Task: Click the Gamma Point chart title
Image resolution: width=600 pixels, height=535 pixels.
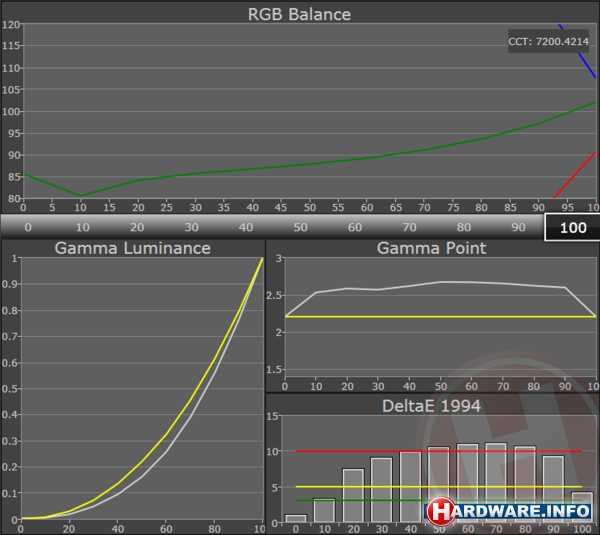Action: coord(432,248)
